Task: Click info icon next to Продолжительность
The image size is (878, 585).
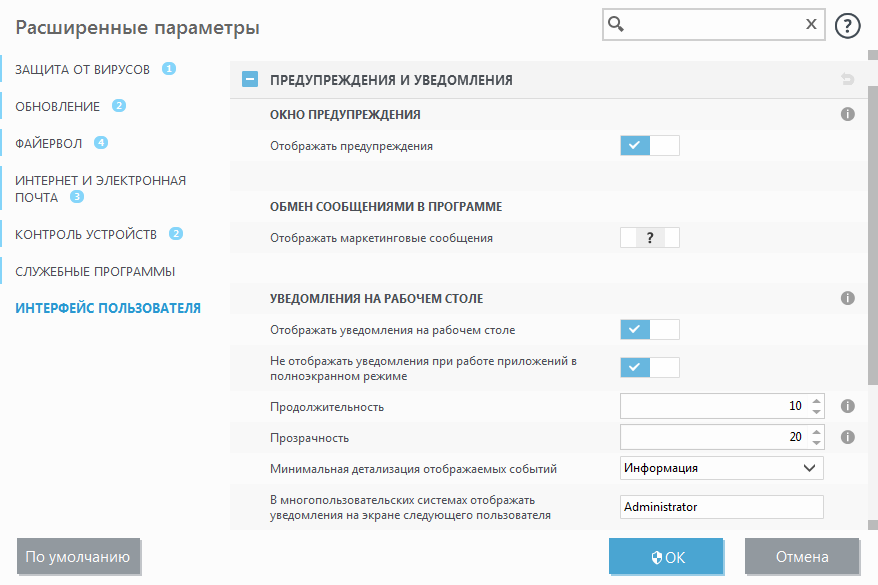Action: [847, 406]
